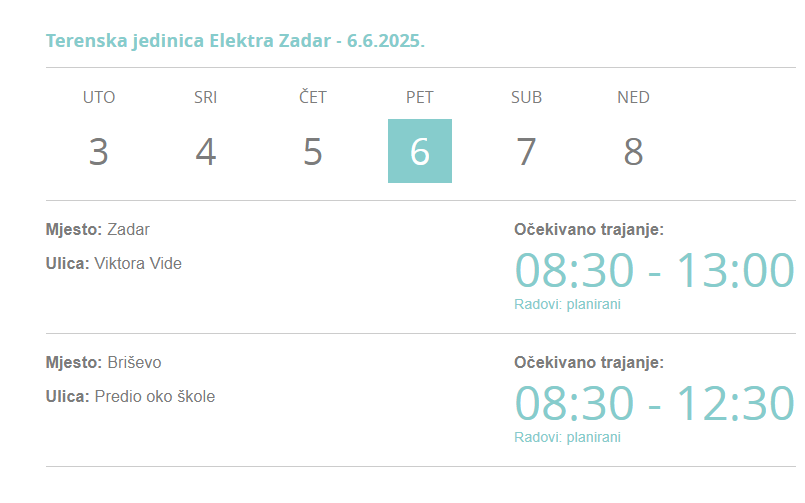Image resolution: width=805 pixels, height=503 pixels.
Task: Switch to Wednesday, day number 4
Action: [x=205, y=152]
